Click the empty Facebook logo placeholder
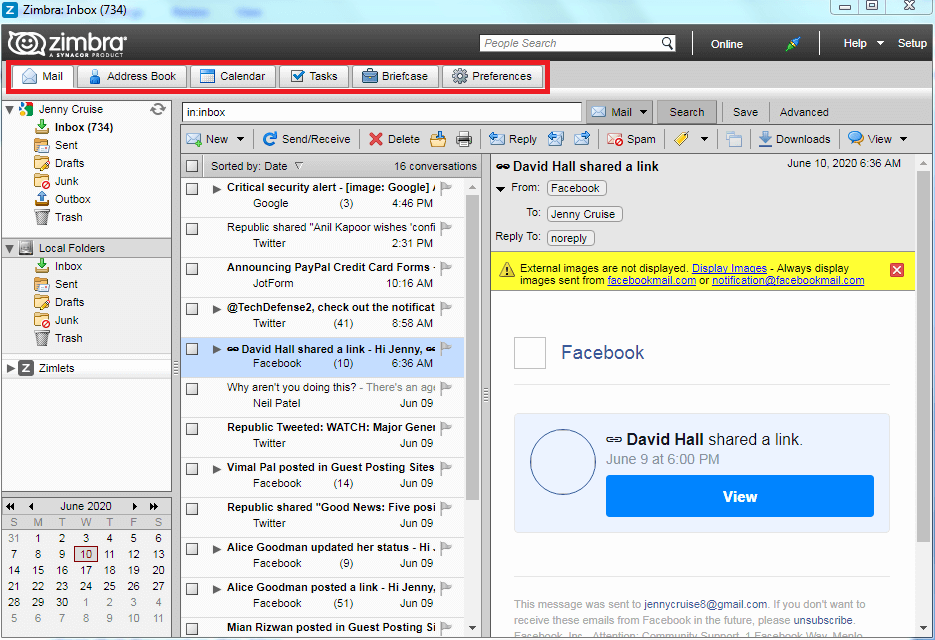The image size is (935, 640). tap(530, 353)
